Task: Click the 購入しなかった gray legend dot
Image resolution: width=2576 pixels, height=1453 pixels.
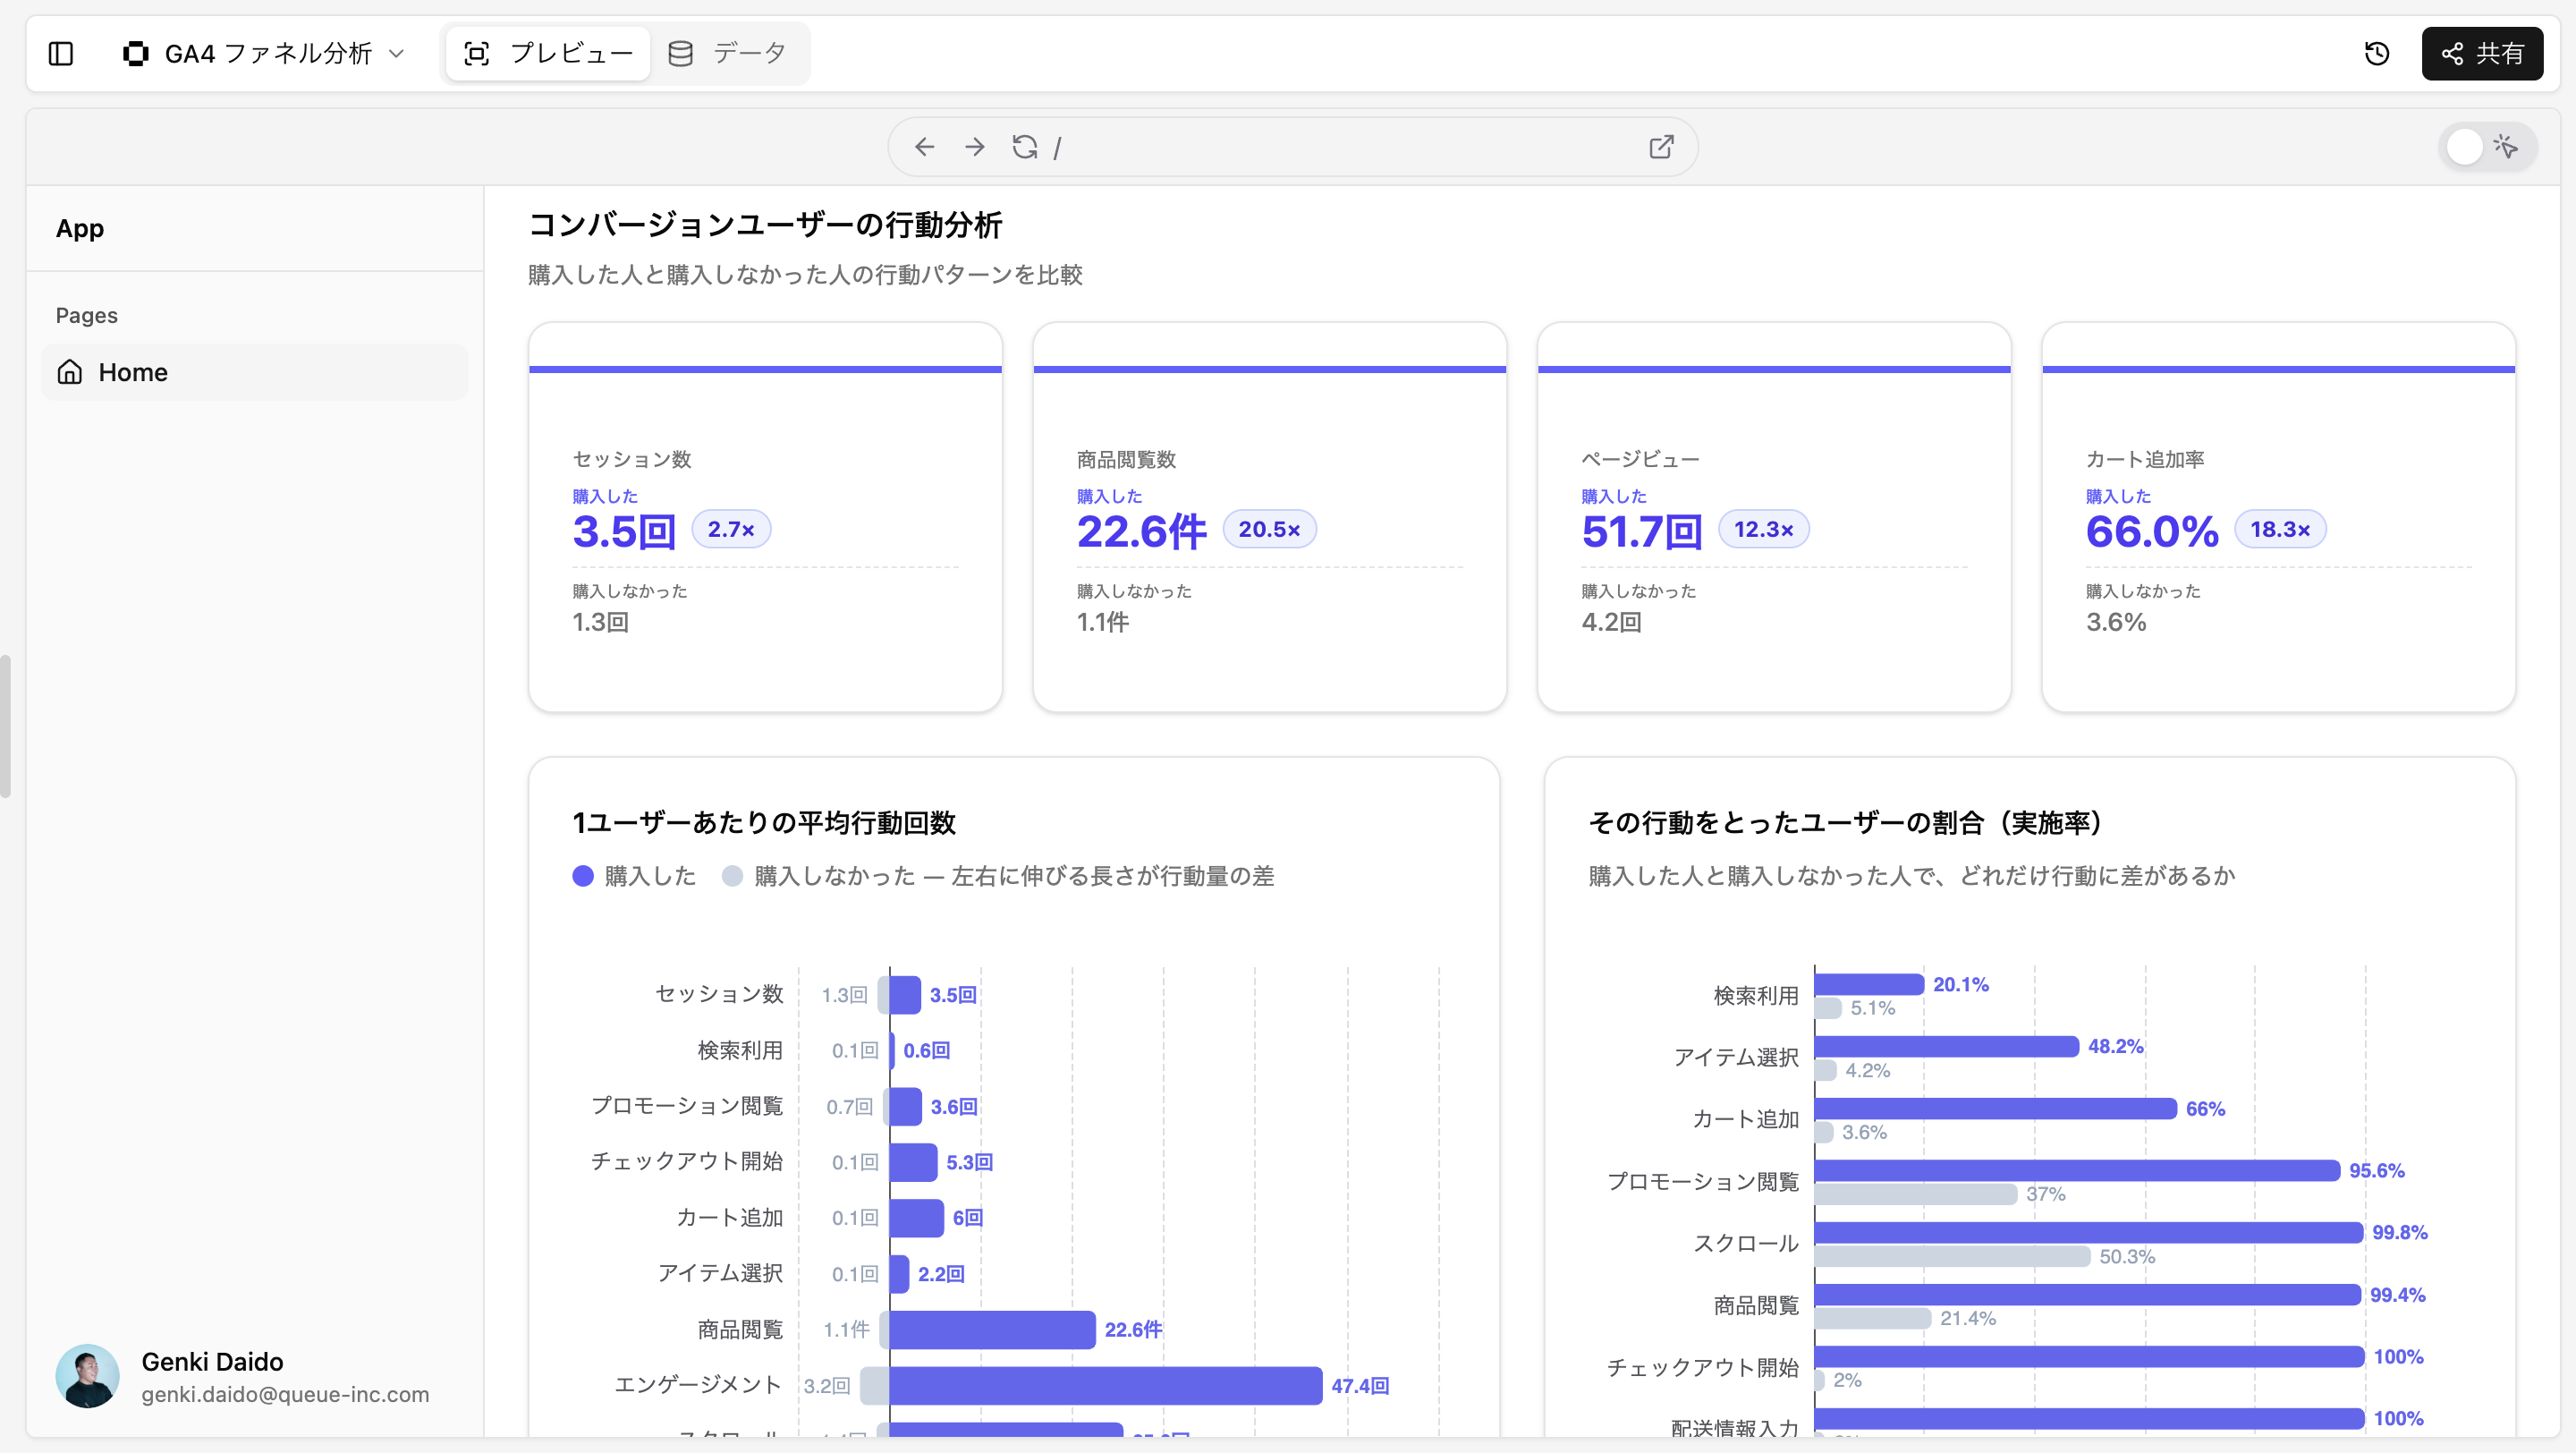Action: 732,876
